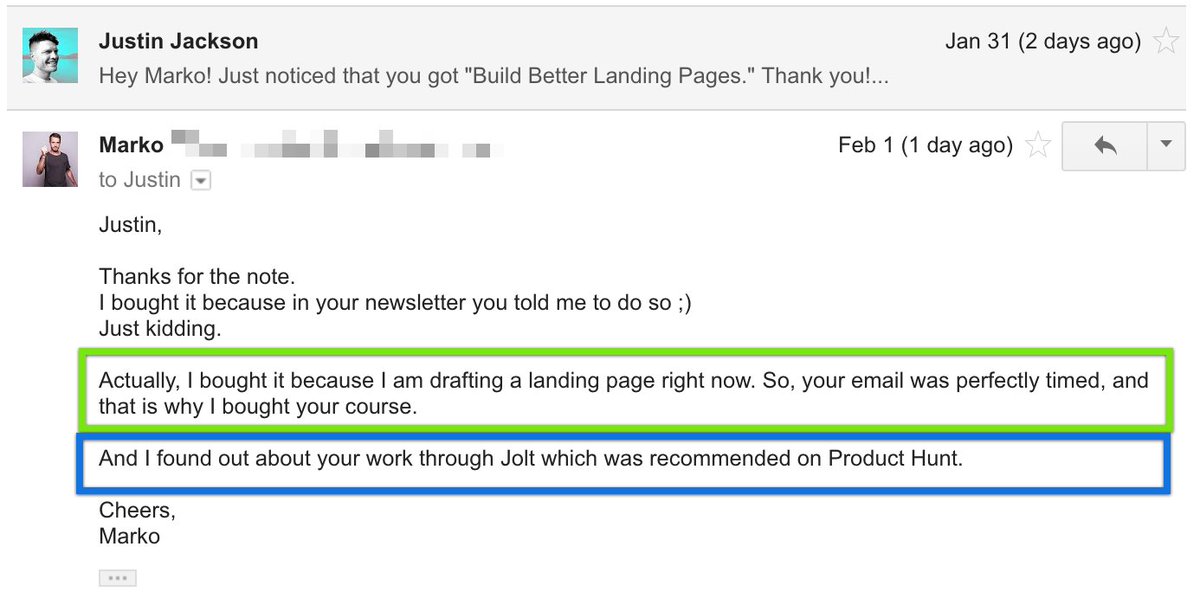Expand trimmed content ellipsis button
Screen dimensions: 1200x611
[117, 578]
